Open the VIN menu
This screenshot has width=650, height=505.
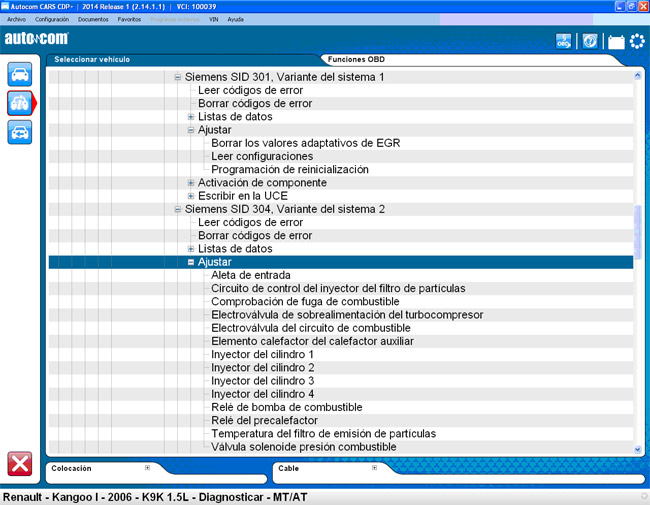[213, 19]
